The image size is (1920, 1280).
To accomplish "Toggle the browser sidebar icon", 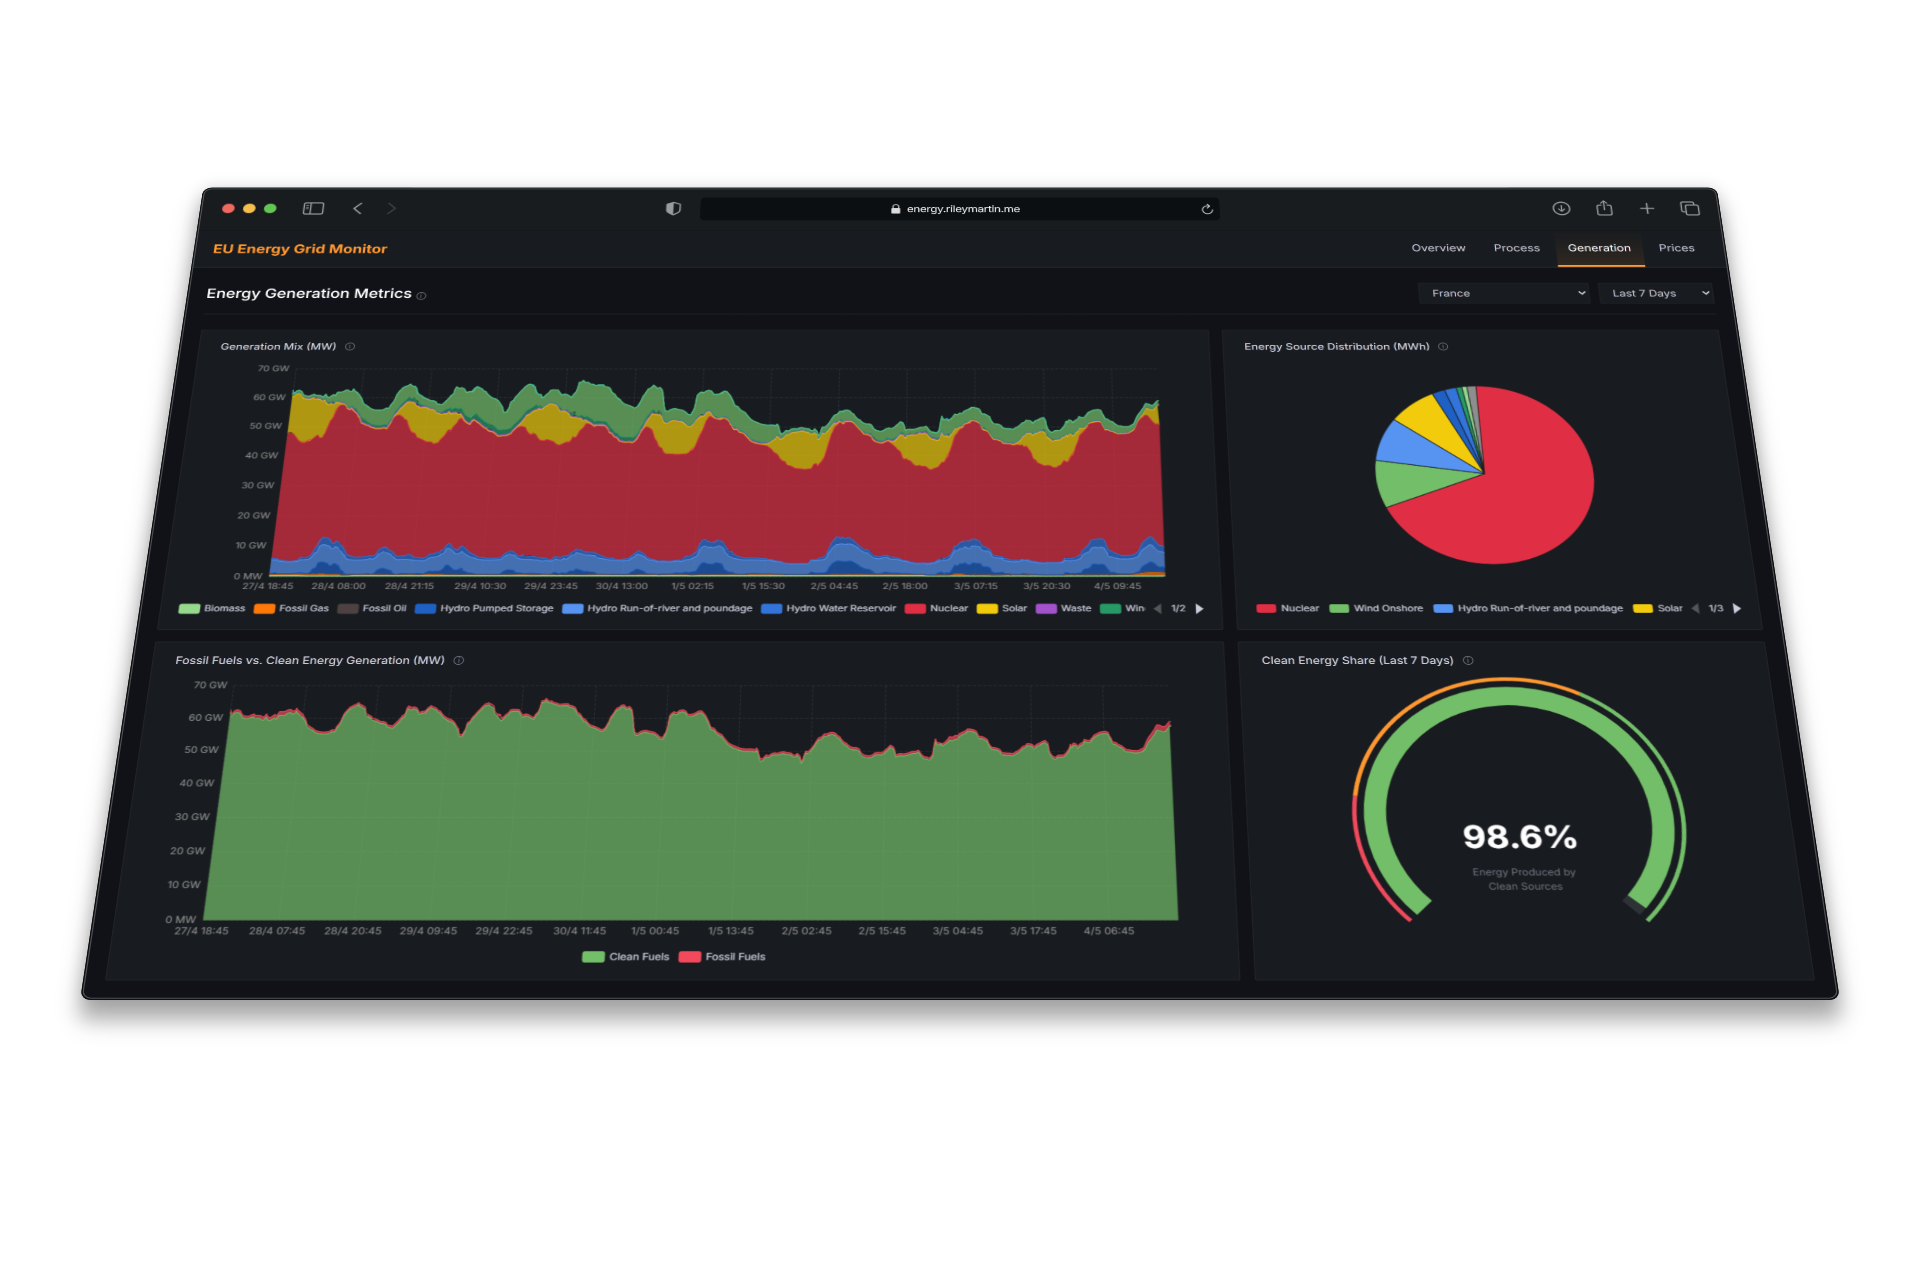I will (314, 208).
